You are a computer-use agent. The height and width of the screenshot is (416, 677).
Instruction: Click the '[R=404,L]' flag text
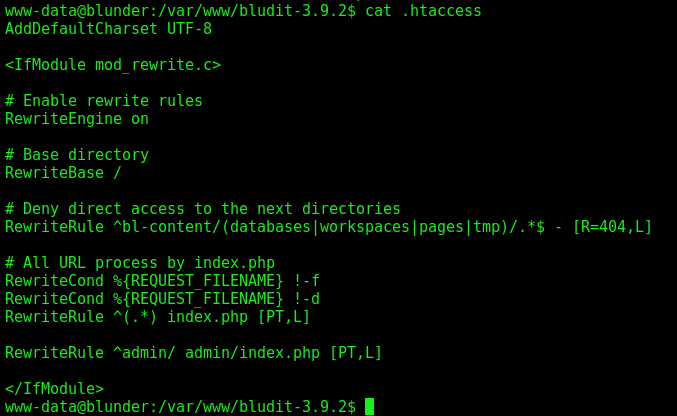click(612, 227)
